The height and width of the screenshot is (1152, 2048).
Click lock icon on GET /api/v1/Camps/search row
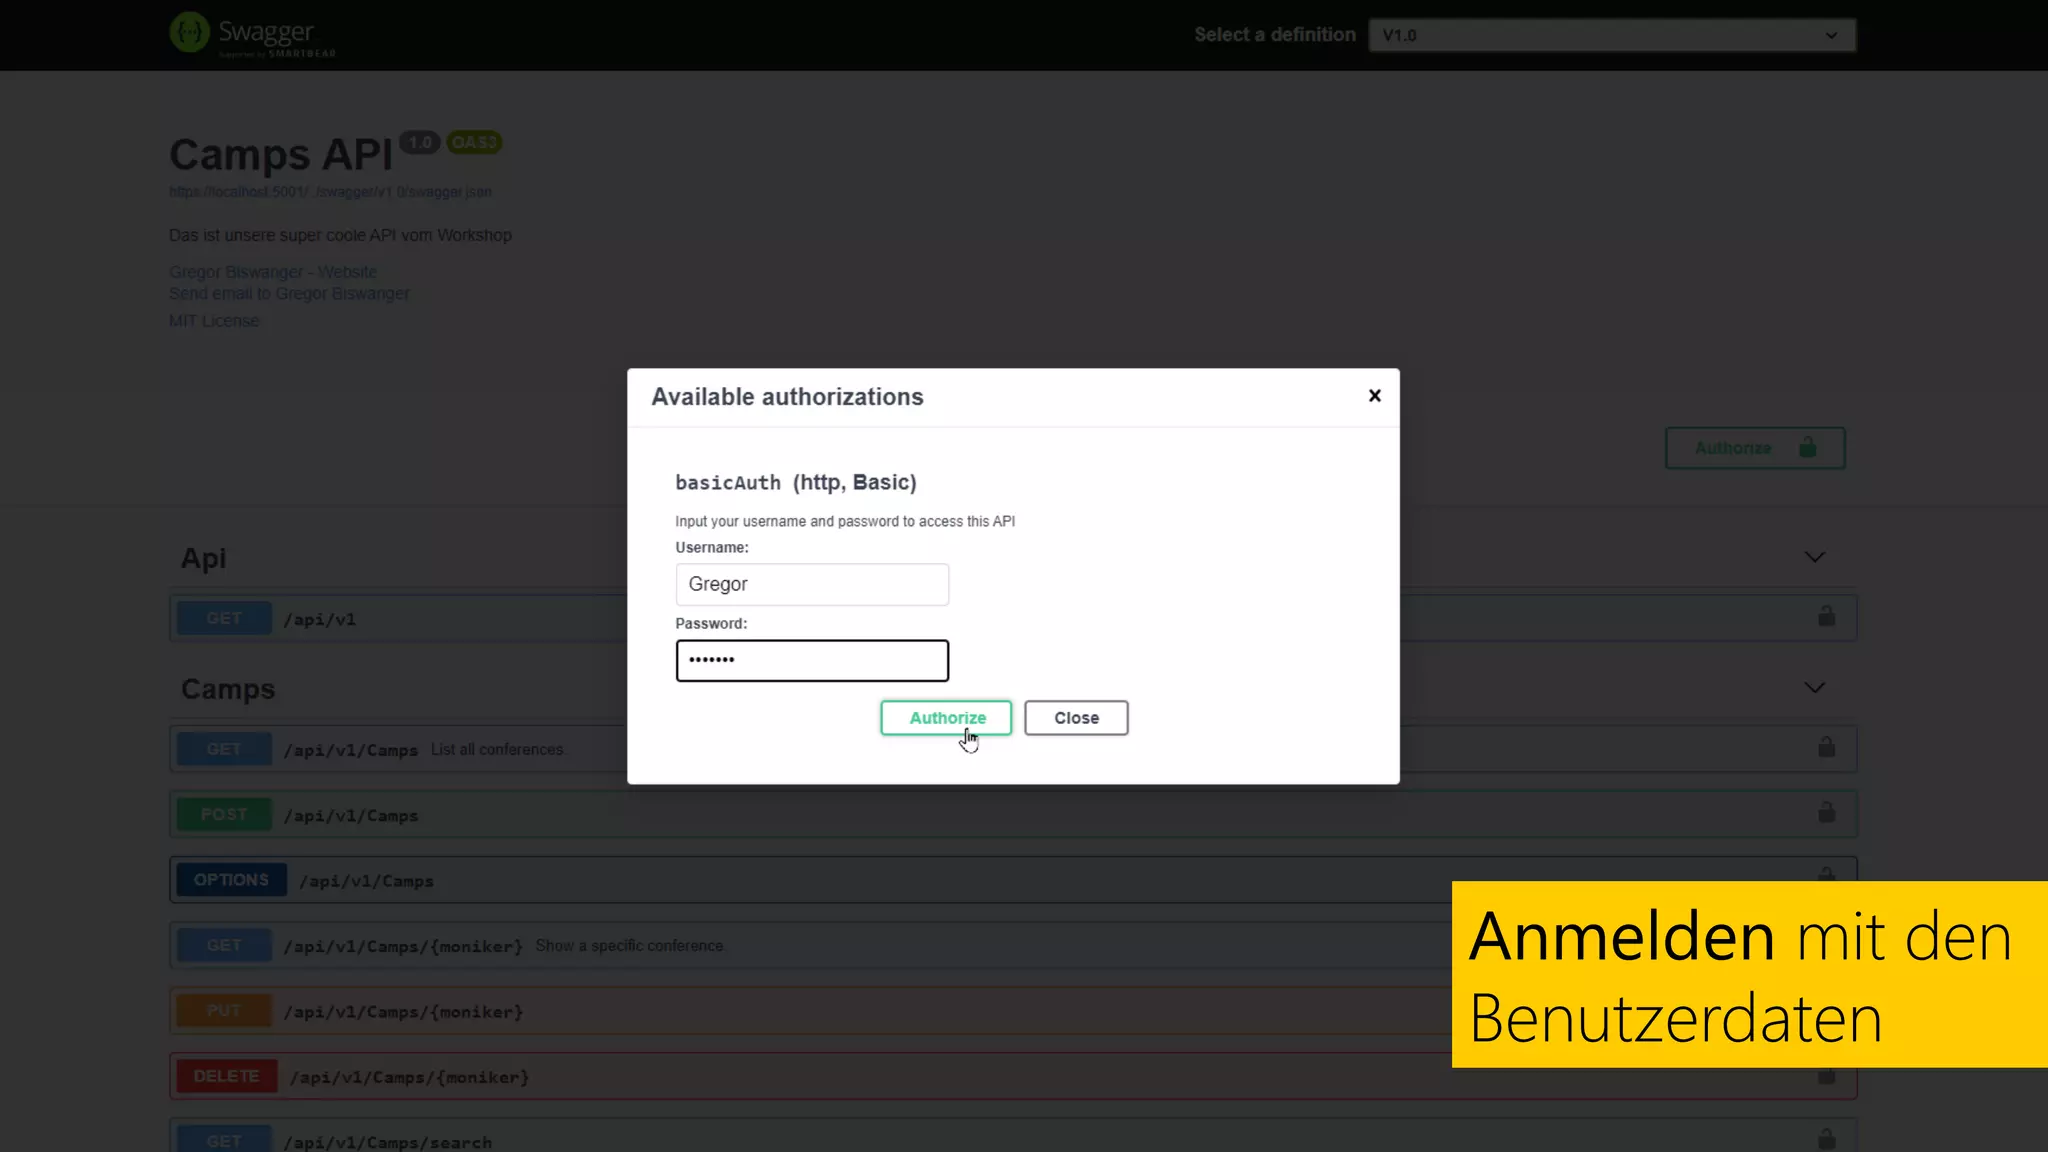click(1826, 1139)
